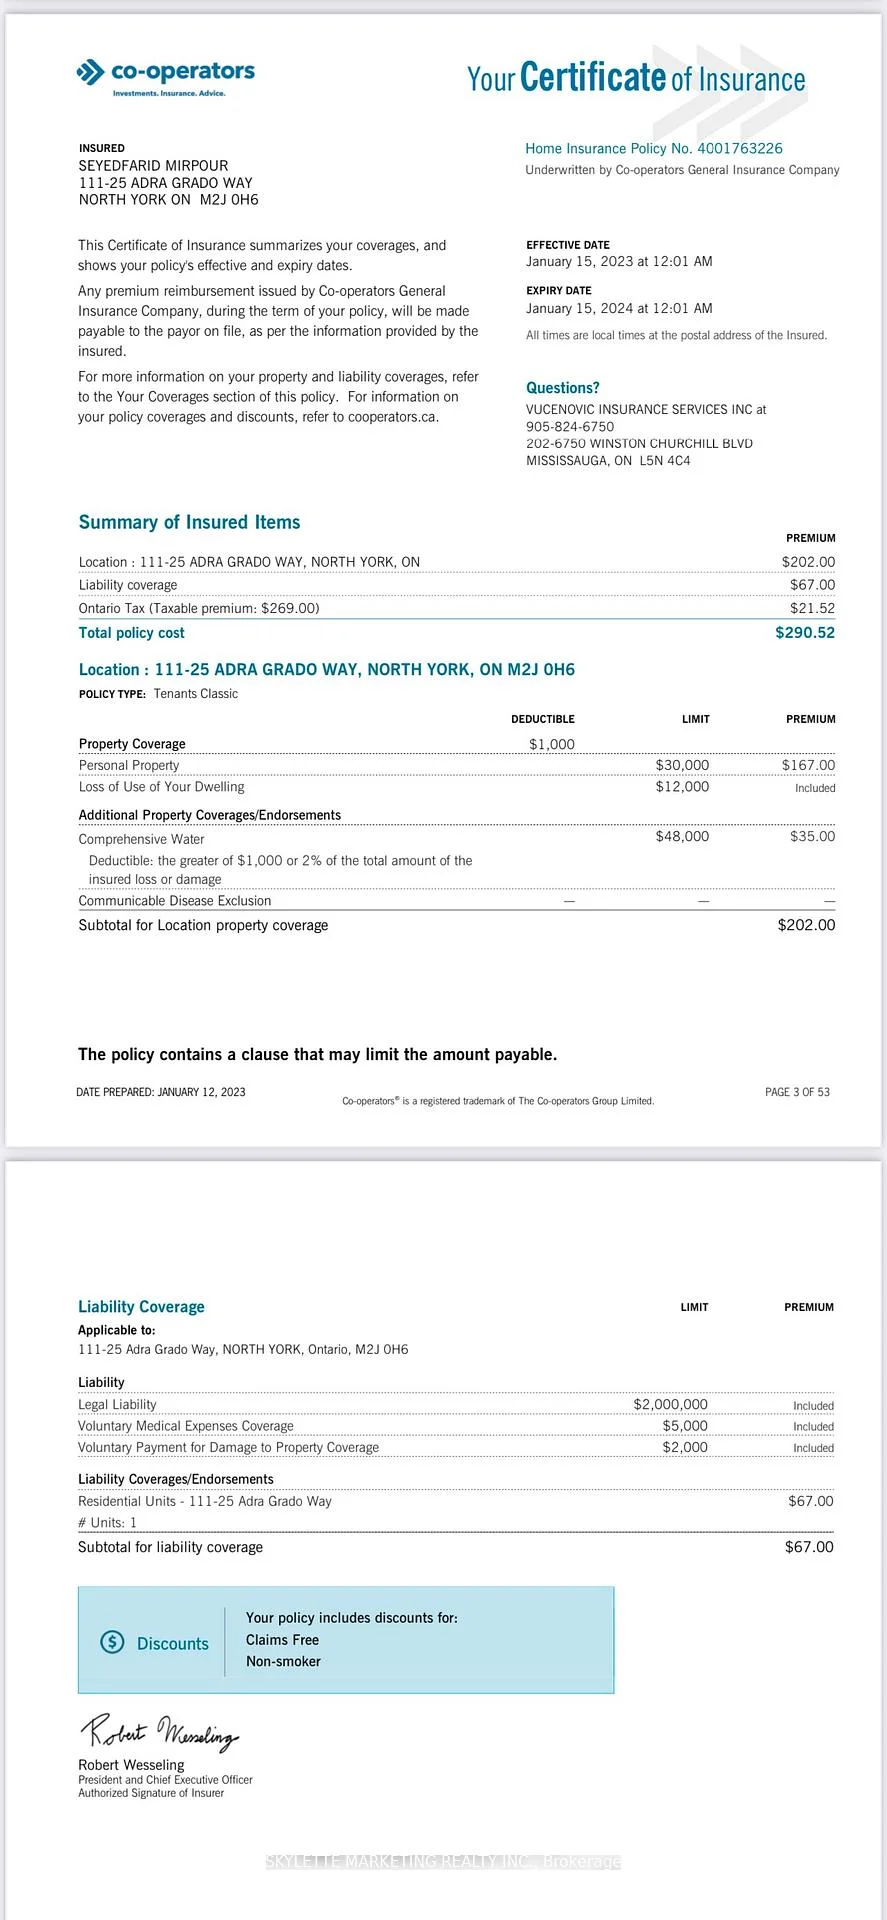
Task: Click the Comprehensive Water coverage row
Action: 457,837
